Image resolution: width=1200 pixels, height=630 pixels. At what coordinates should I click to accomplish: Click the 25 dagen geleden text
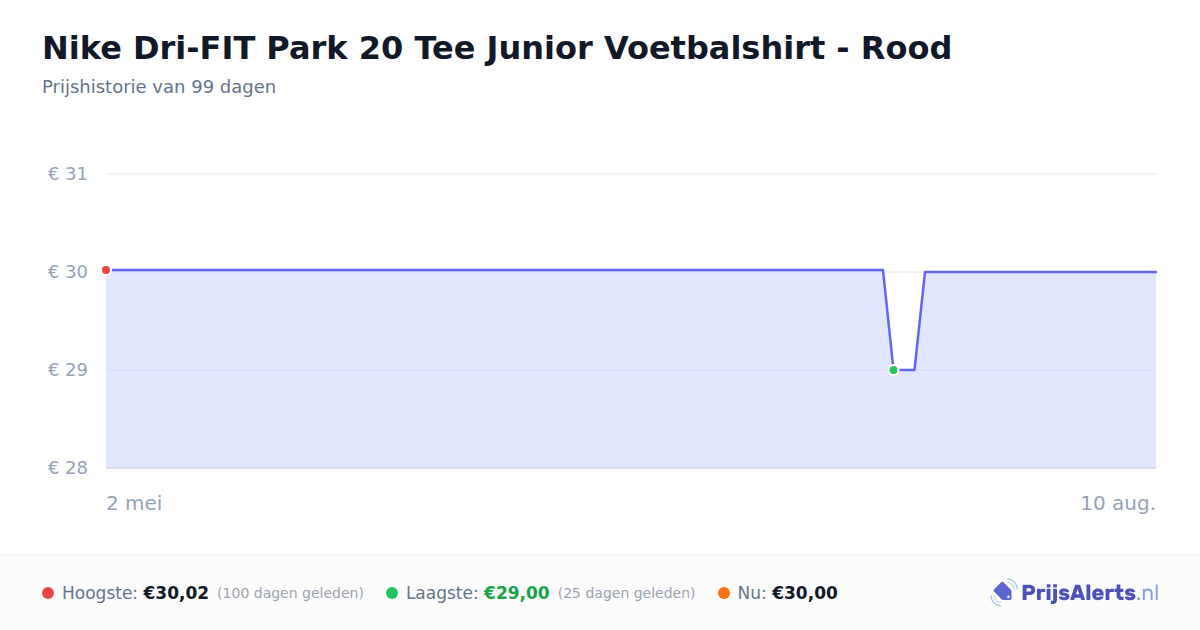[x=627, y=593]
